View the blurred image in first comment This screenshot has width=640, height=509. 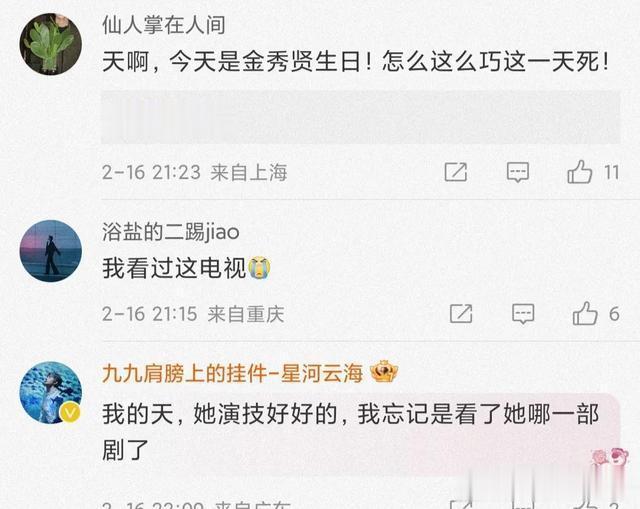point(361,117)
